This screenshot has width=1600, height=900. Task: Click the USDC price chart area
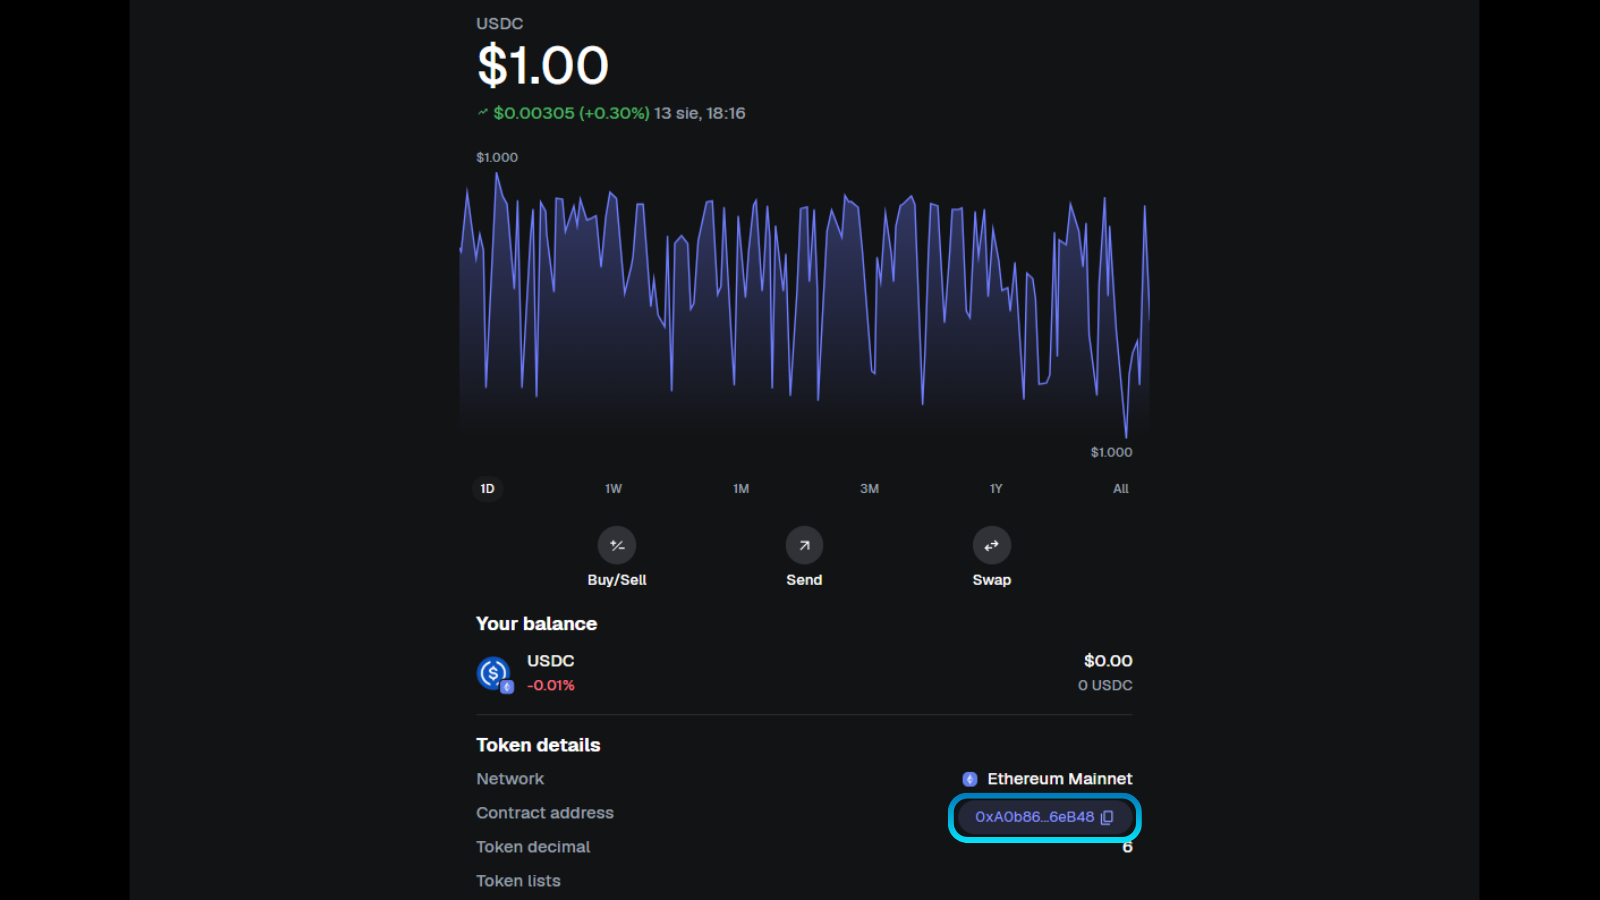tap(804, 305)
